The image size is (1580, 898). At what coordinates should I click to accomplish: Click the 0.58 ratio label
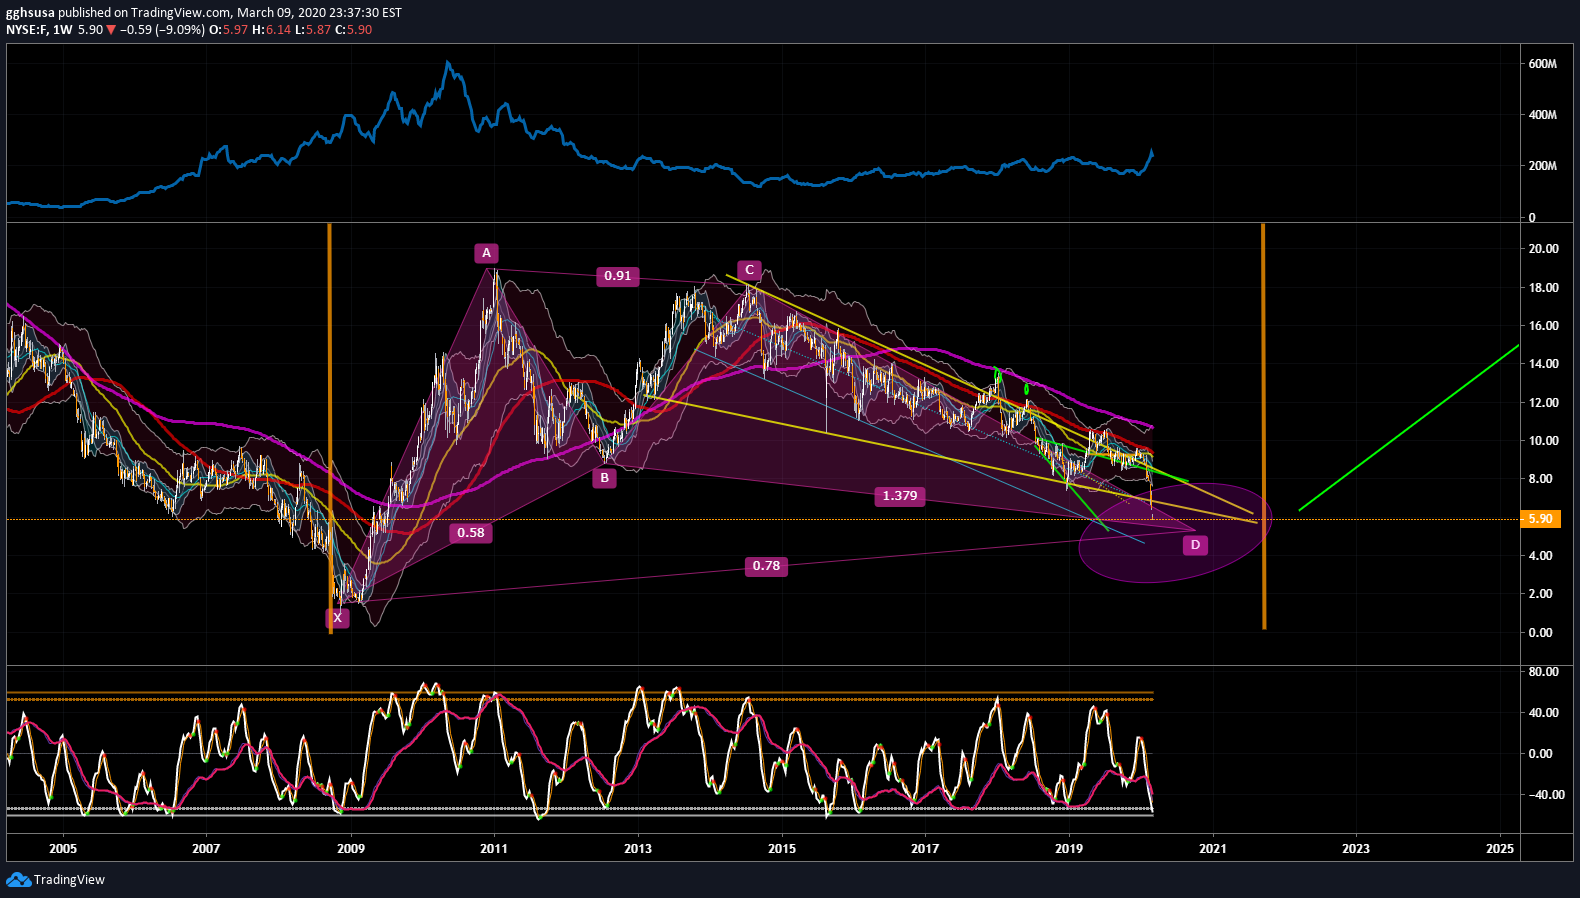(x=471, y=533)
